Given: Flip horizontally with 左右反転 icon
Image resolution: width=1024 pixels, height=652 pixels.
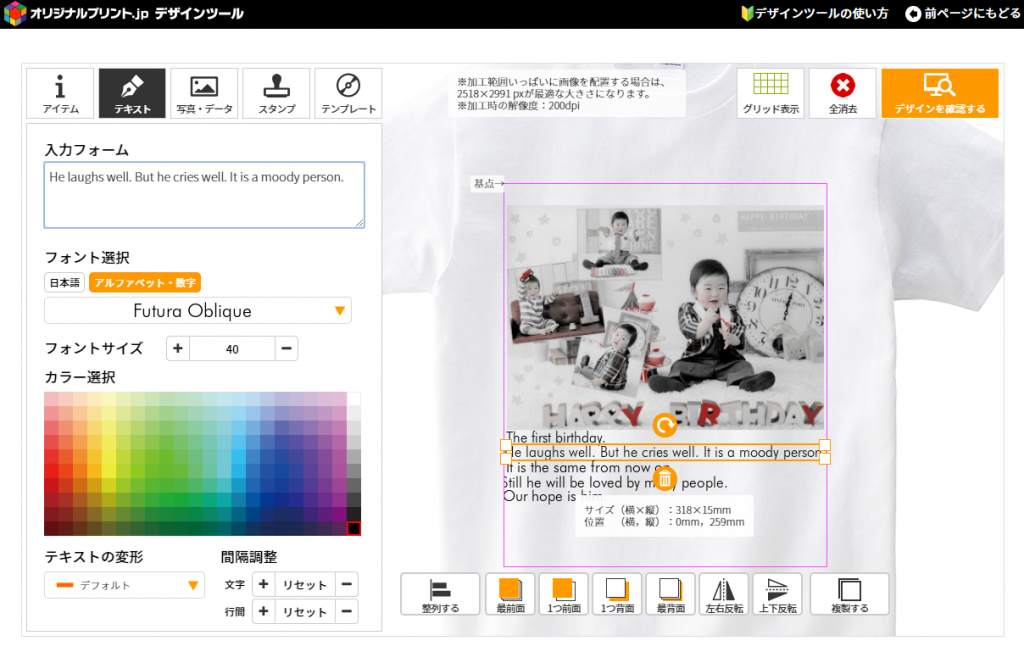Looking at the screenshot, I should click(724, 595).
